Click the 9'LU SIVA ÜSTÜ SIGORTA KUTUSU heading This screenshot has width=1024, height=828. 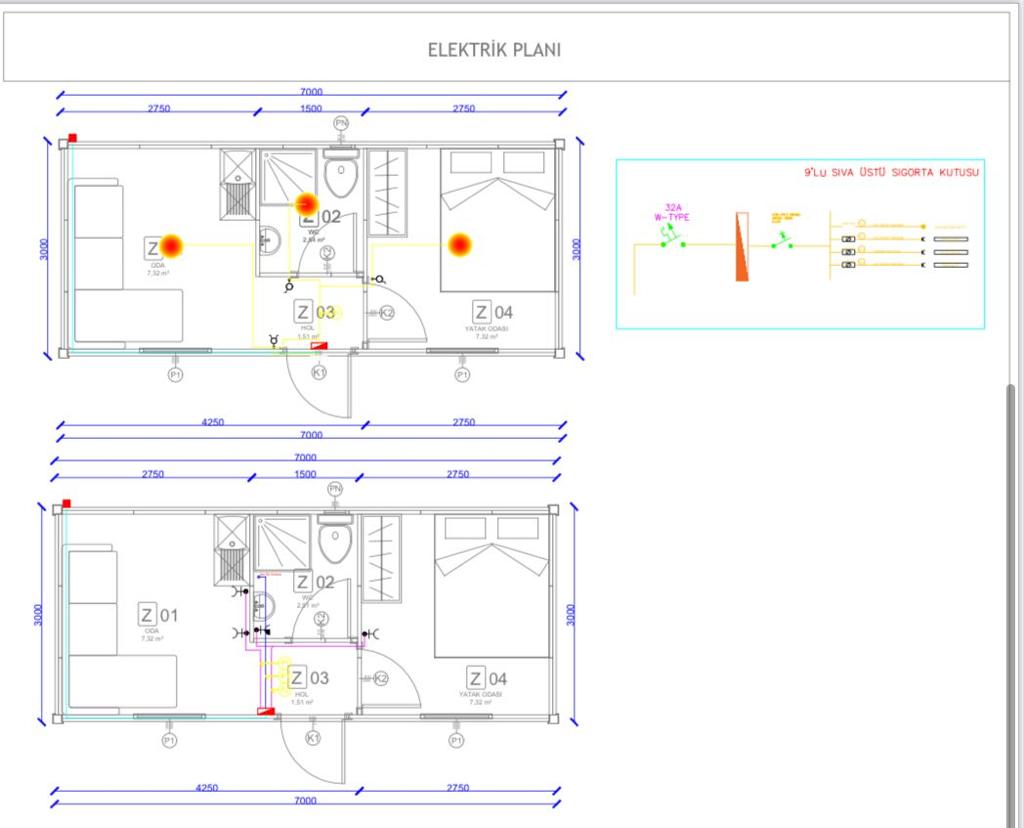891,172
